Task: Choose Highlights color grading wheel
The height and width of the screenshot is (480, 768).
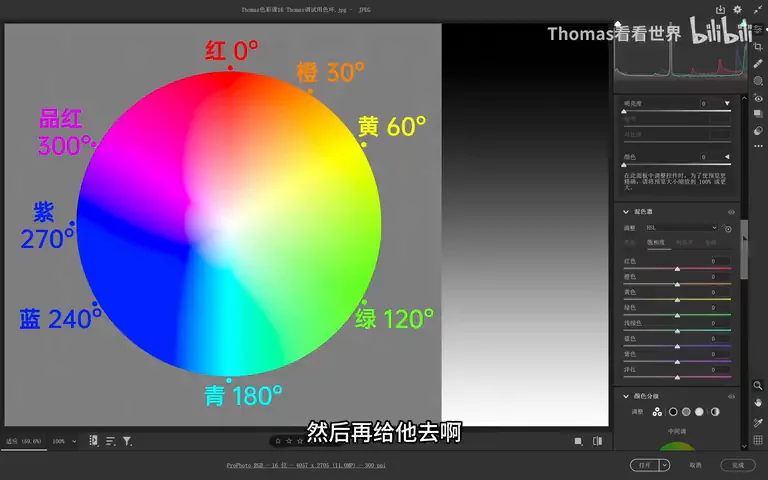Action: tap(699, 412)
